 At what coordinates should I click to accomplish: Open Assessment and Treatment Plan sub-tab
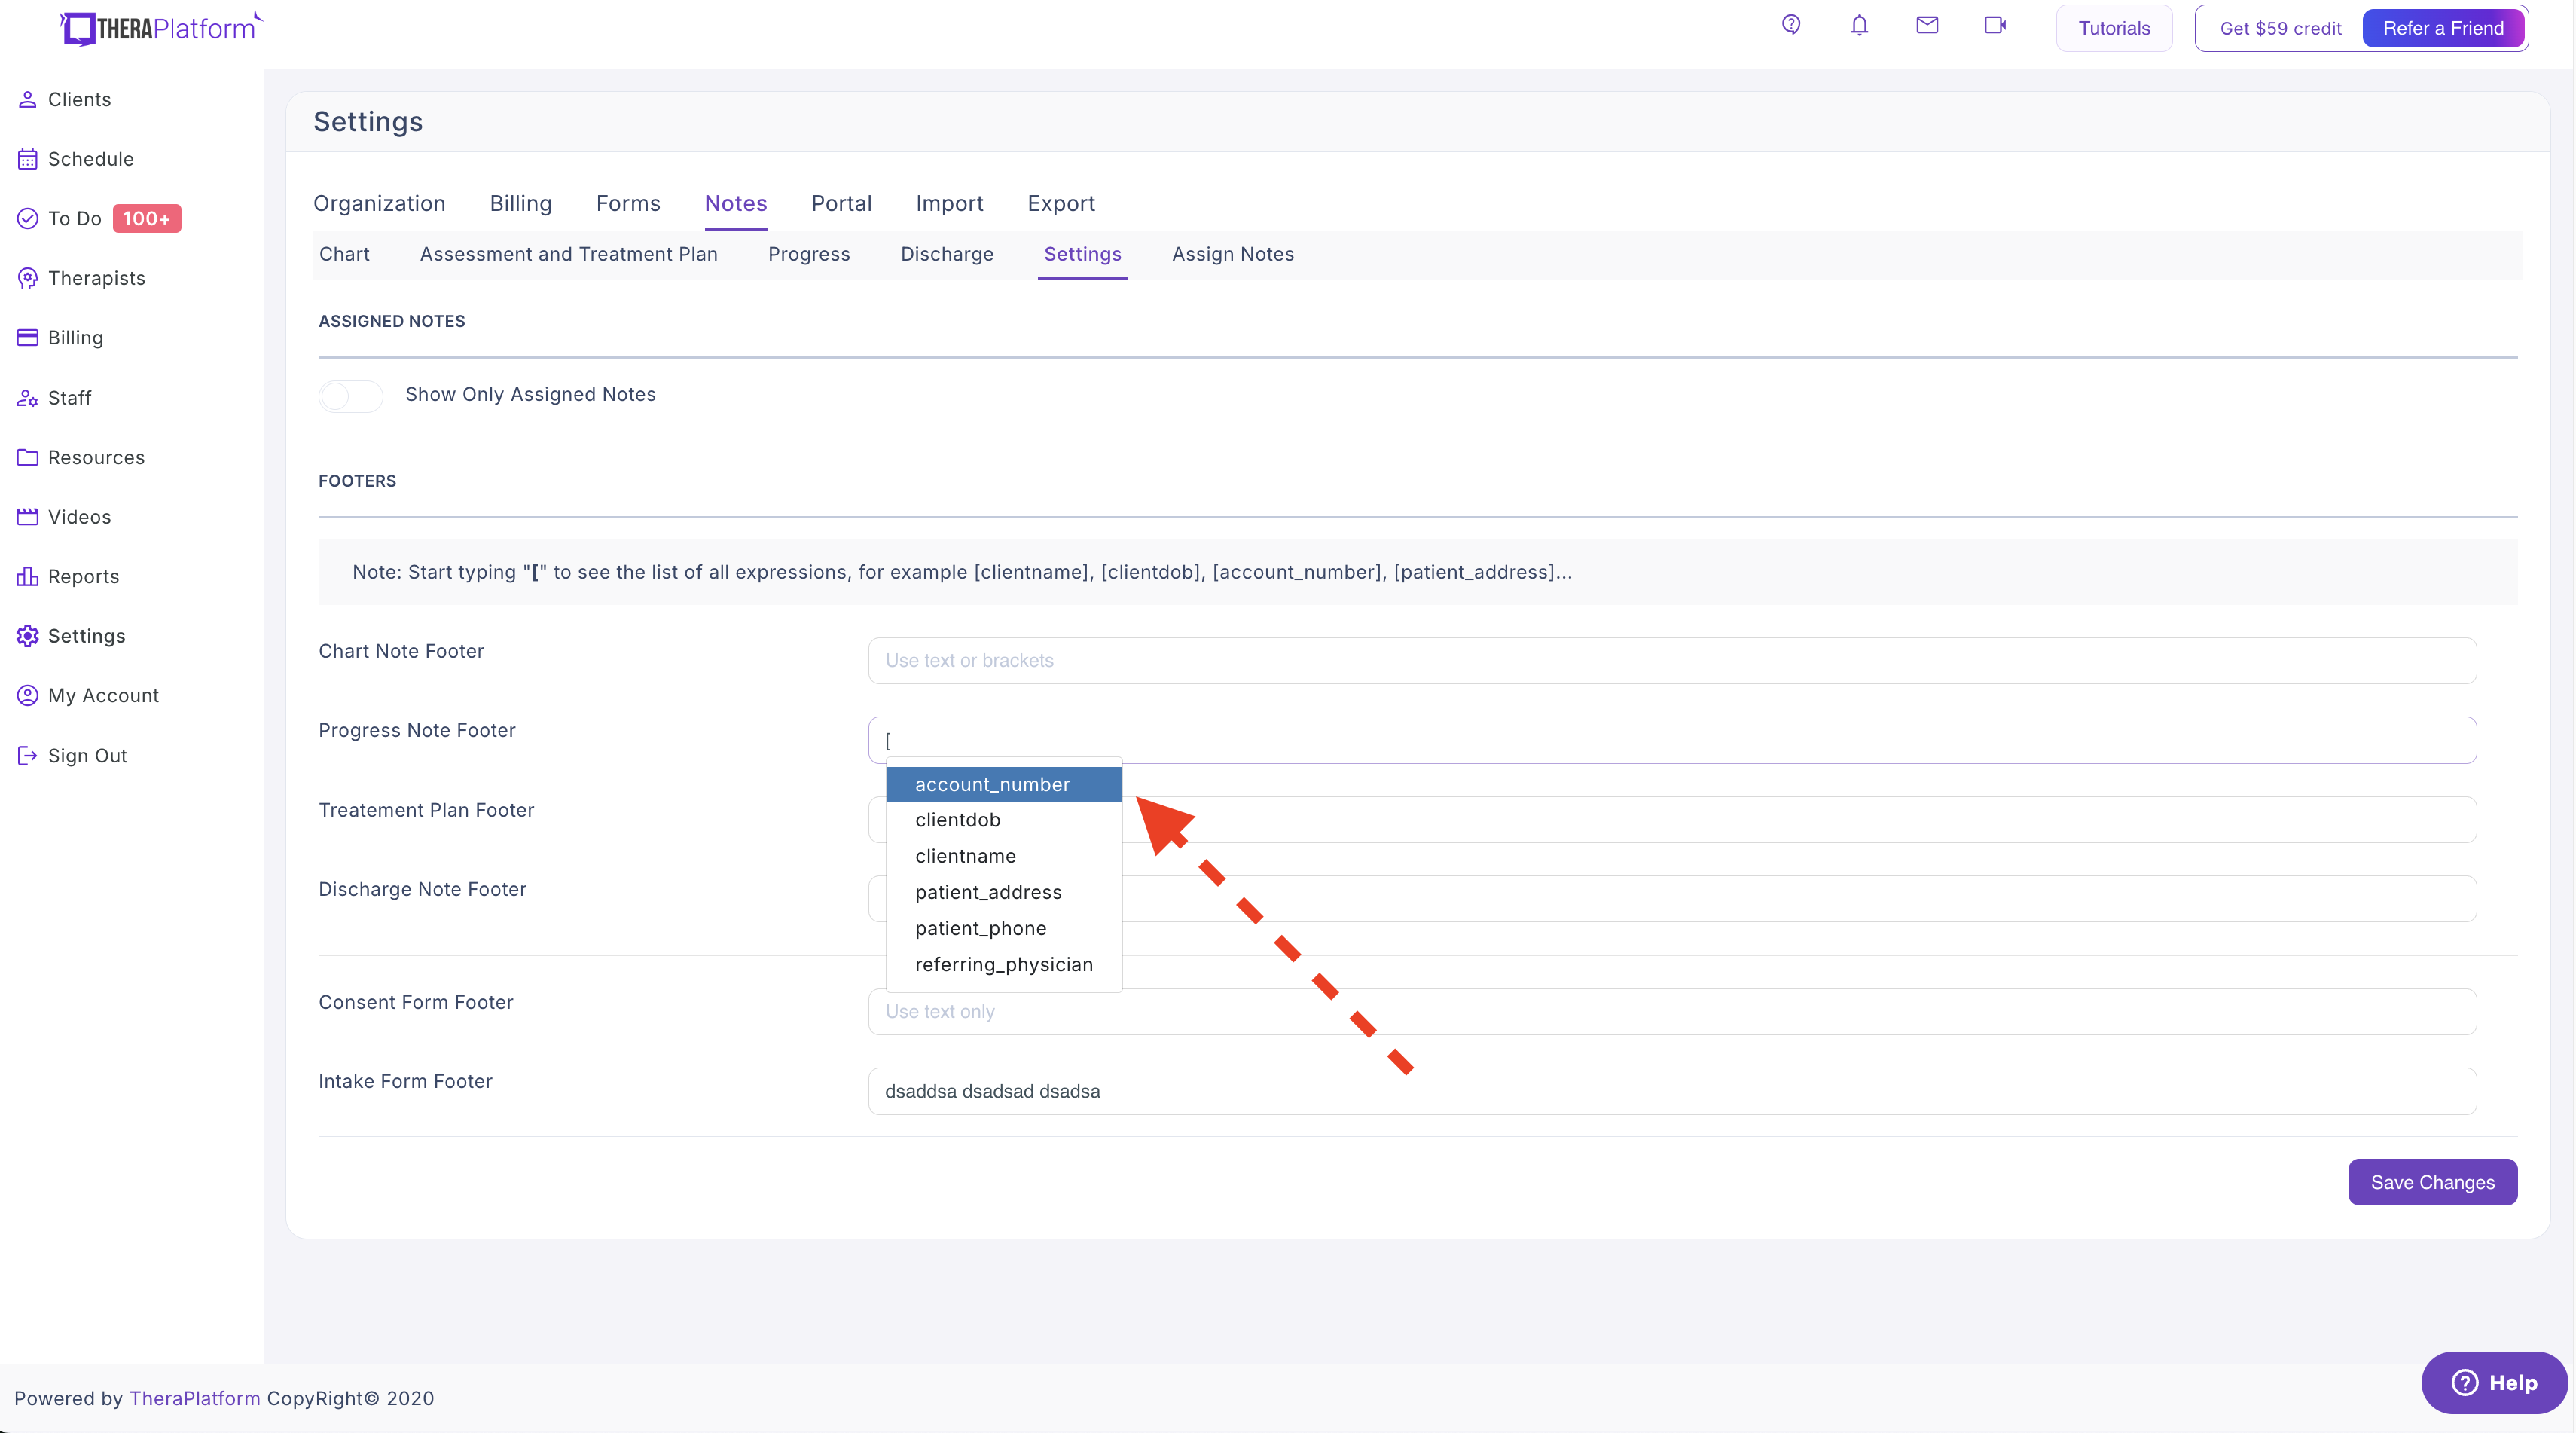click(568, 254)
